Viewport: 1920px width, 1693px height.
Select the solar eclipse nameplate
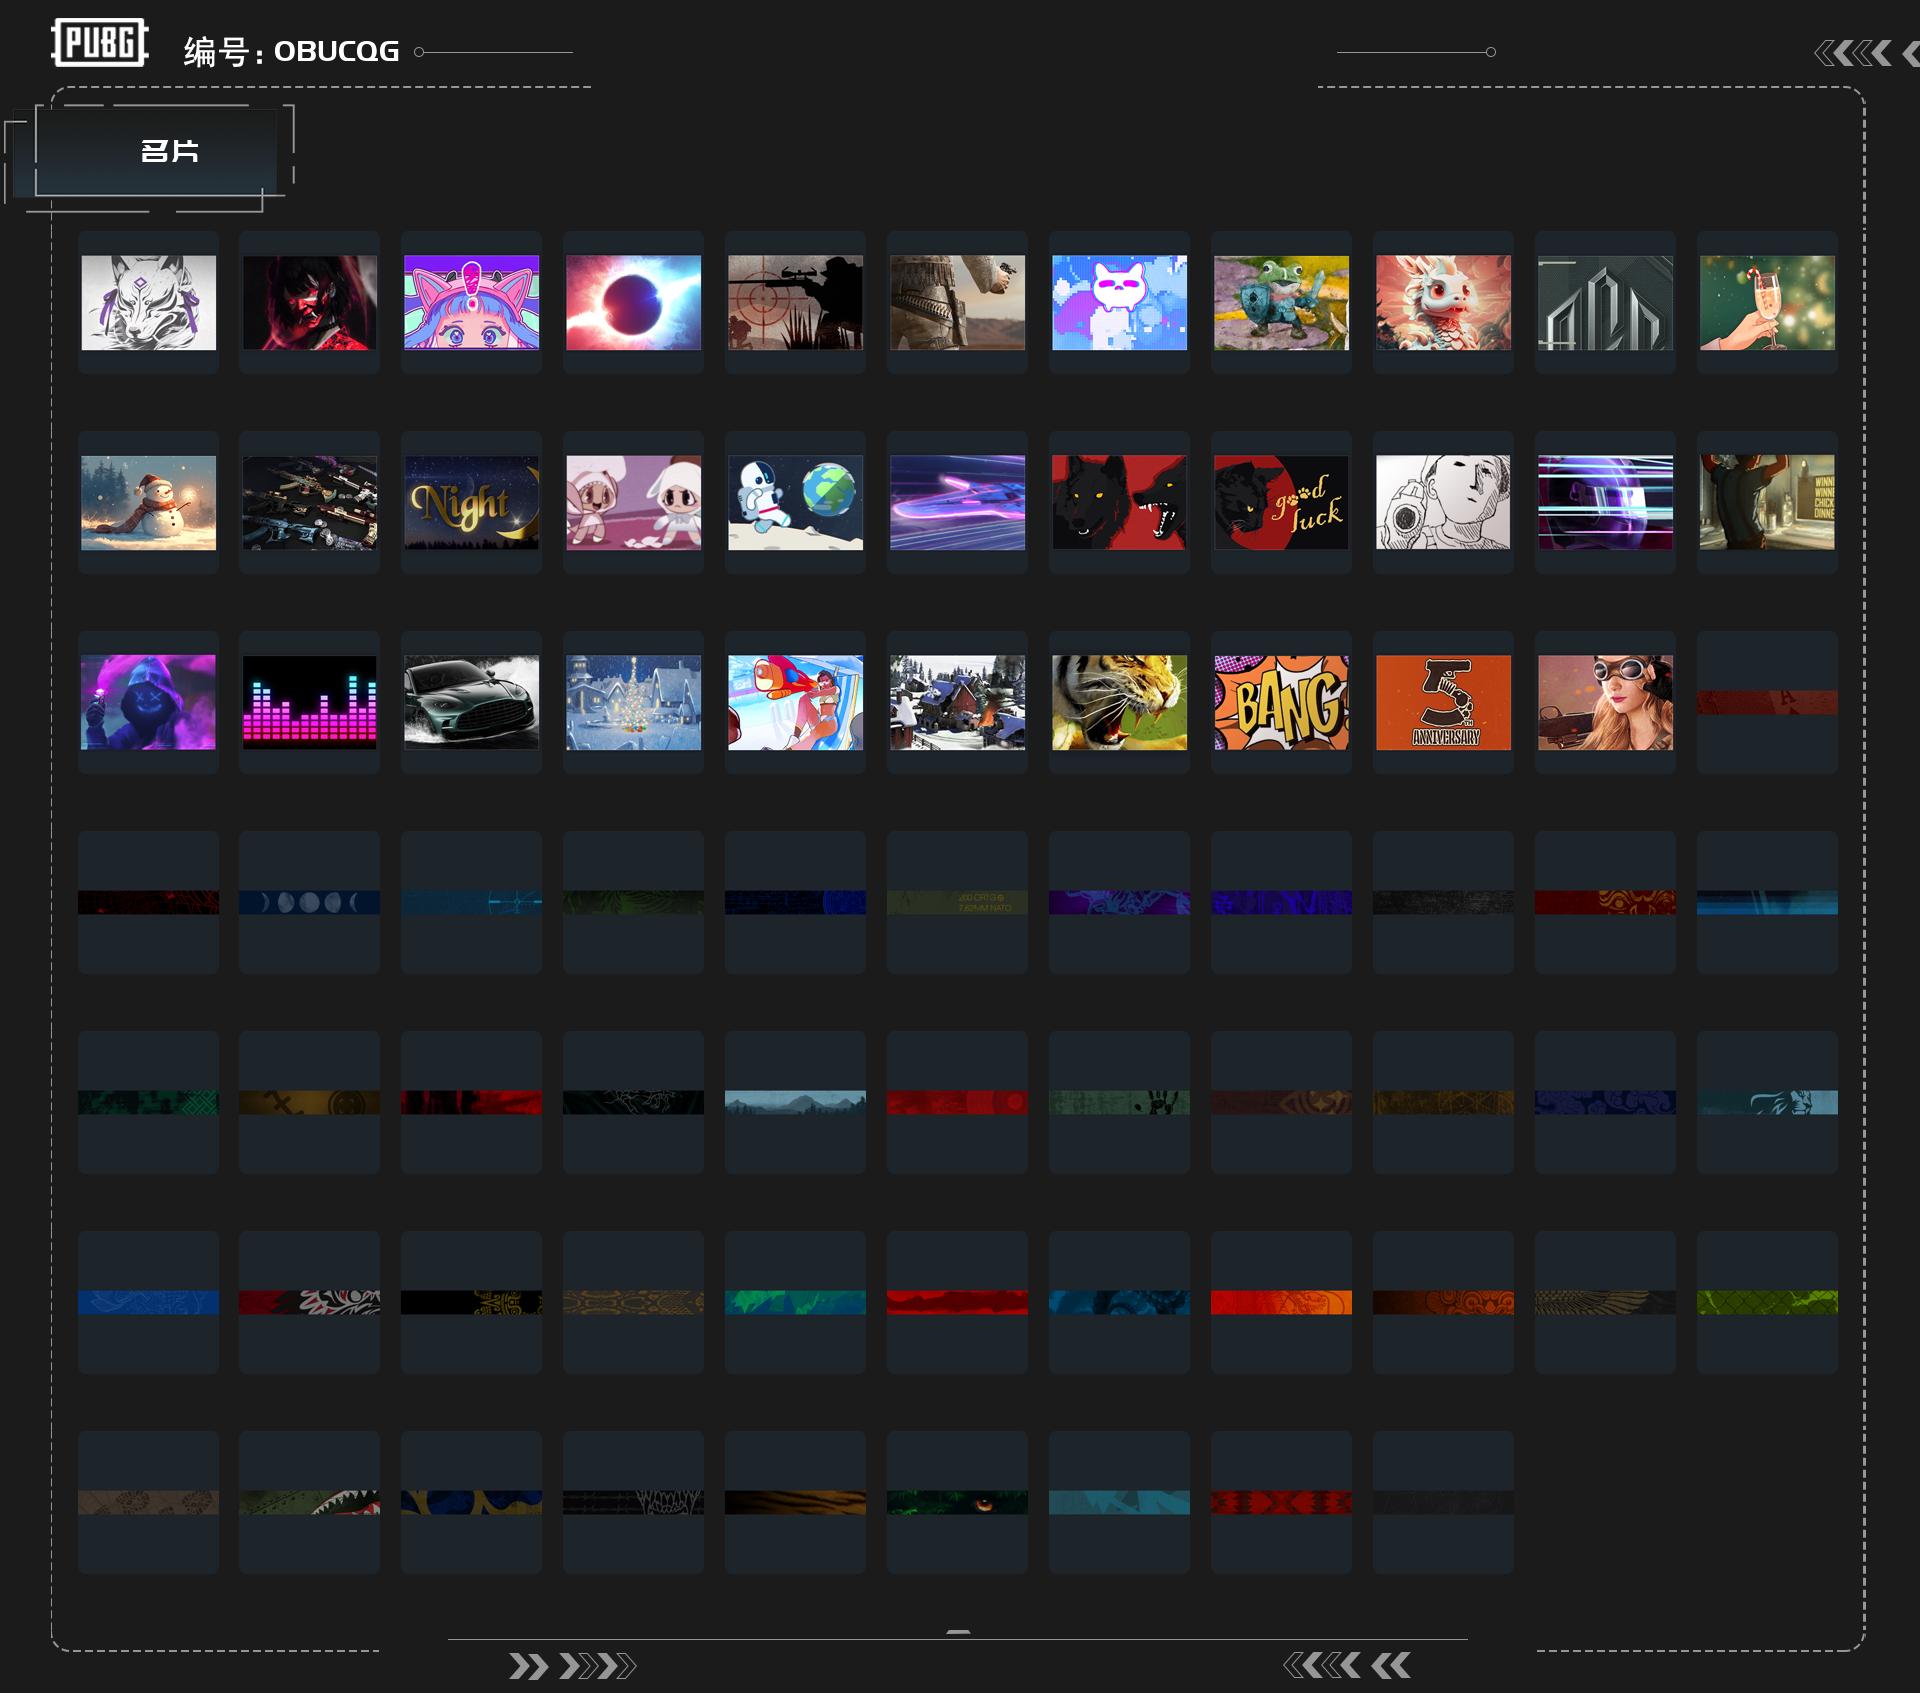[634, 302]
